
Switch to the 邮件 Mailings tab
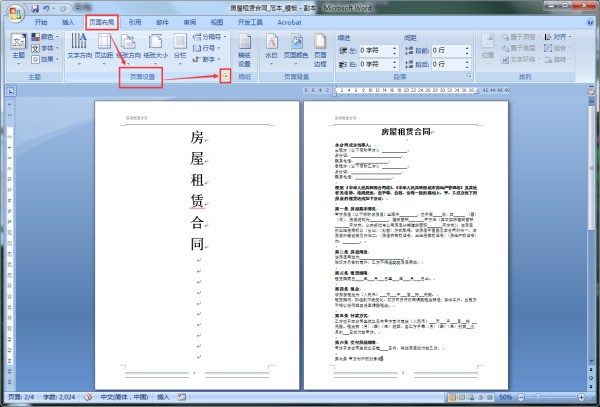[x=162, y=22]
